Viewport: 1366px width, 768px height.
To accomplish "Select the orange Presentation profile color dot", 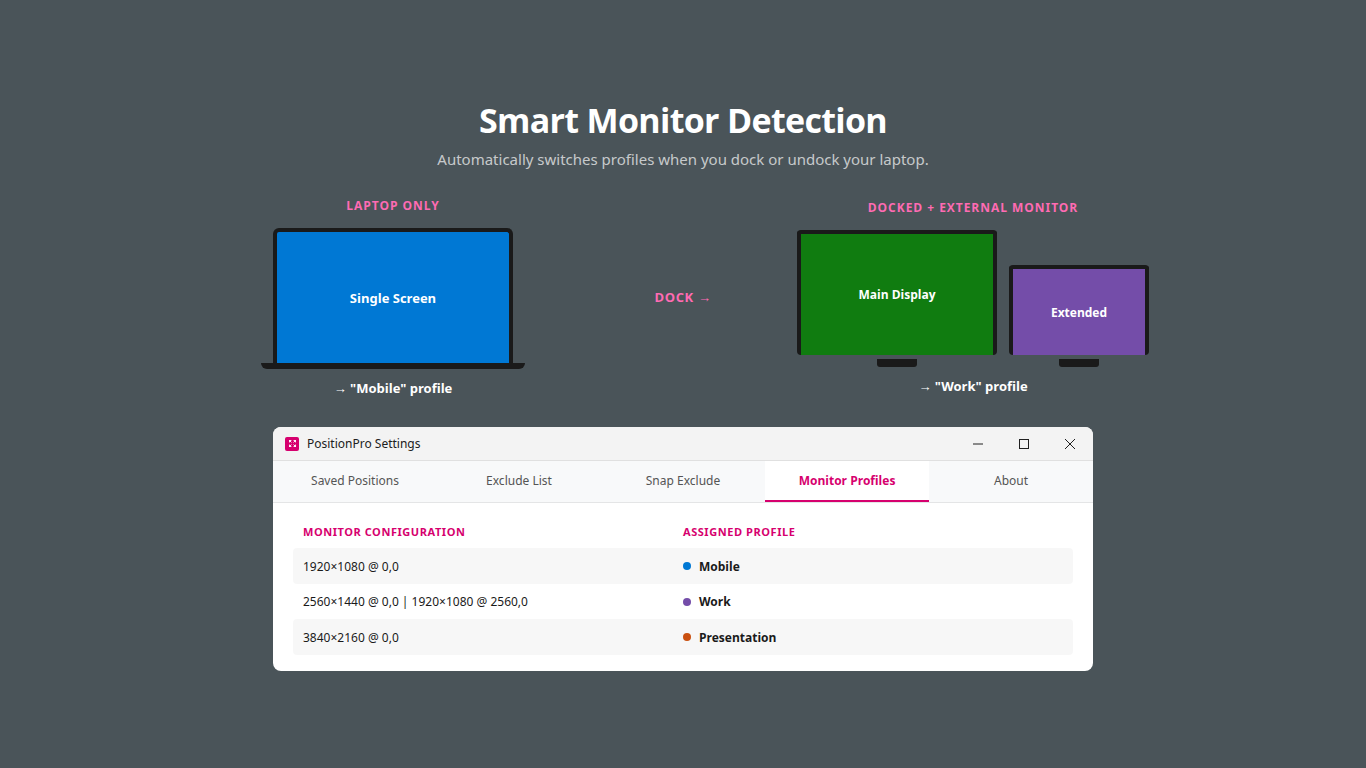I will point(686,637).
